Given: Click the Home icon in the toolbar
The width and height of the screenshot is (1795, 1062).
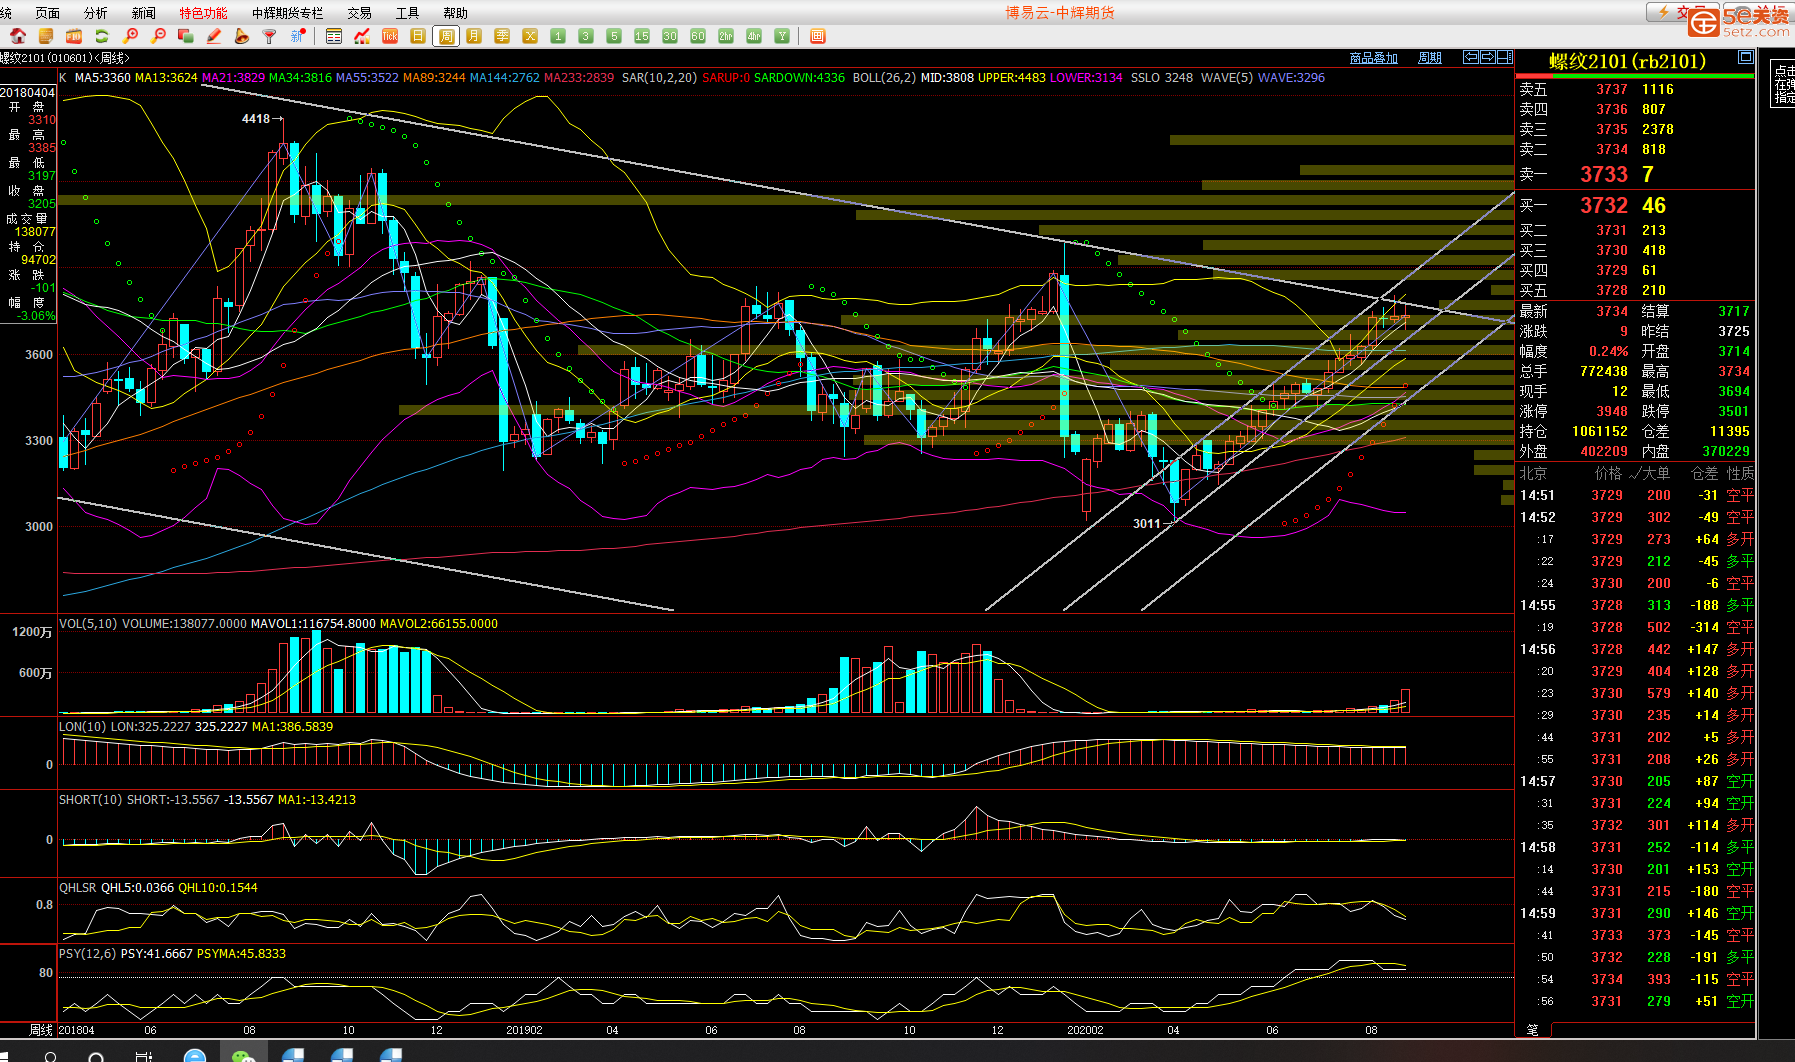Looking at the screenshot, I should coord(17,36).
